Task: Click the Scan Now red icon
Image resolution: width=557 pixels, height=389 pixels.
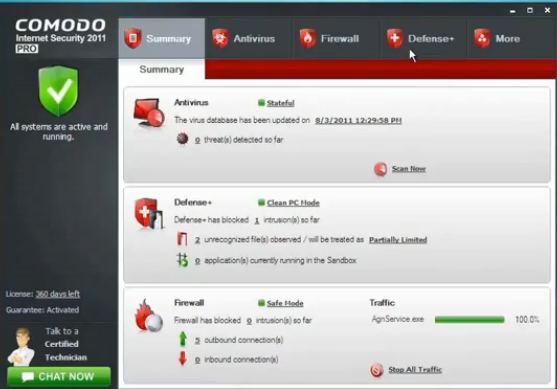Action: pyautogui.click(x=380, y=169)
